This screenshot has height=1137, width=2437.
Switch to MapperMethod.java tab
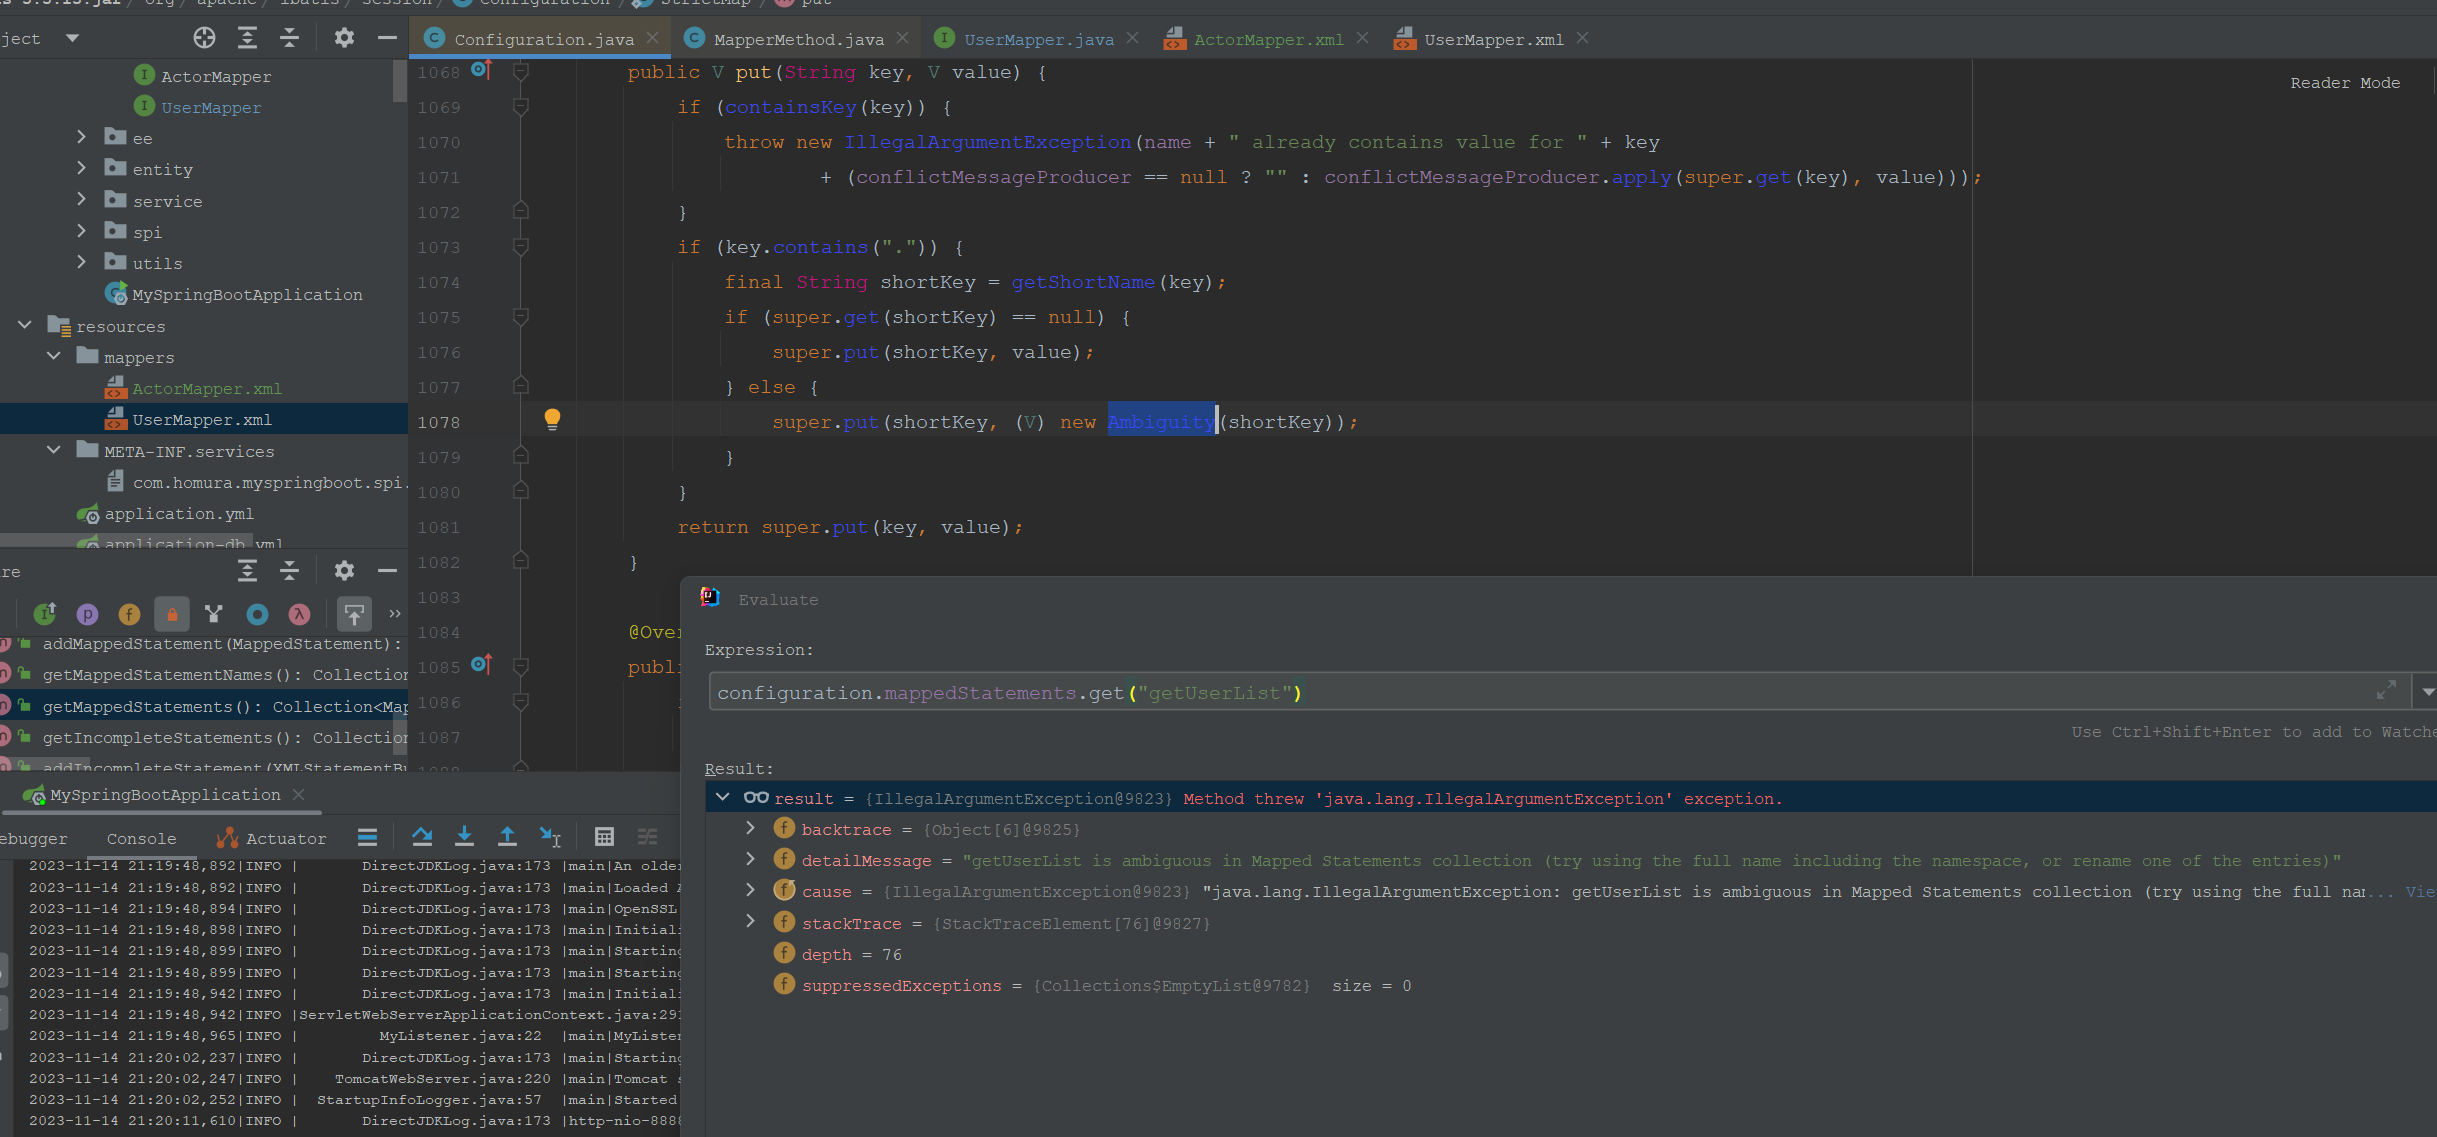tap(798, 39)
